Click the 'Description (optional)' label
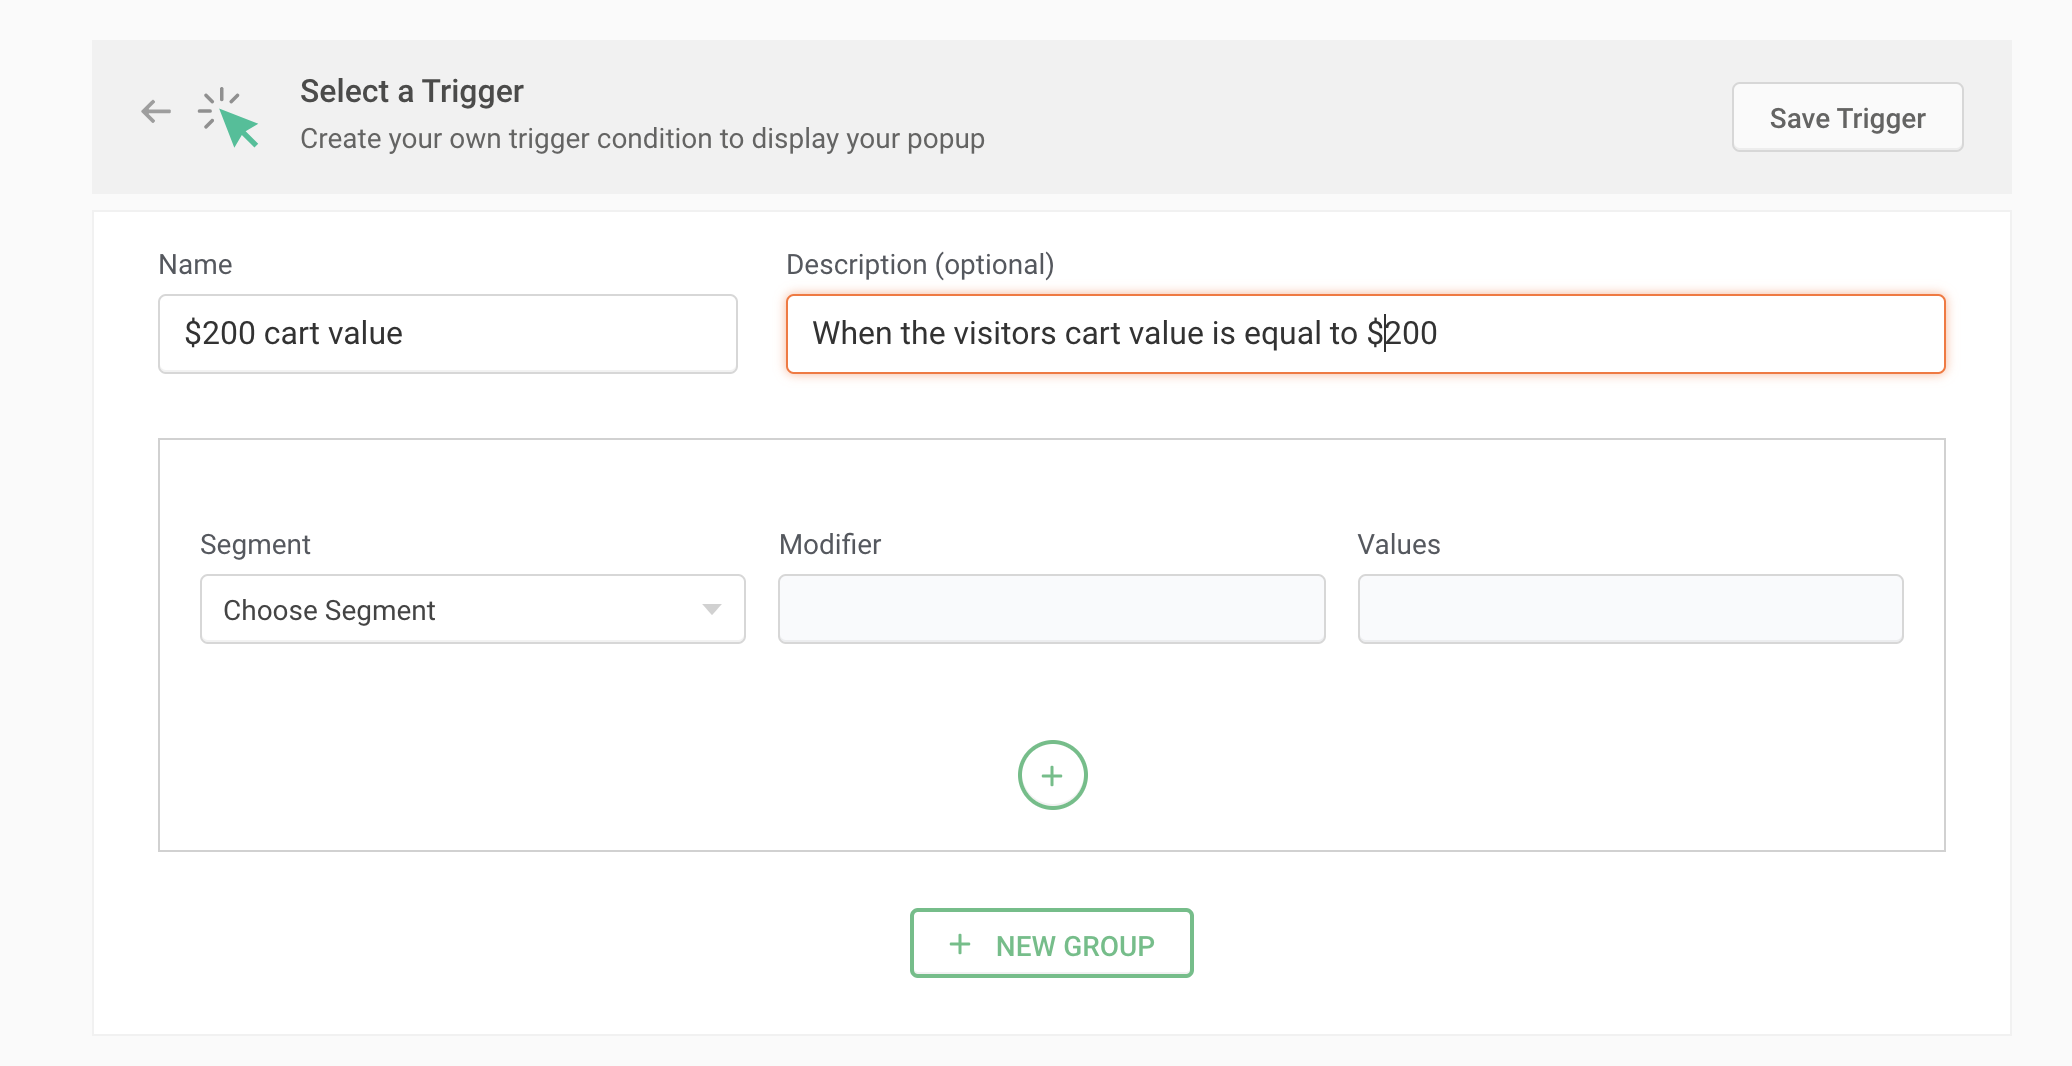 click(920, 264)
